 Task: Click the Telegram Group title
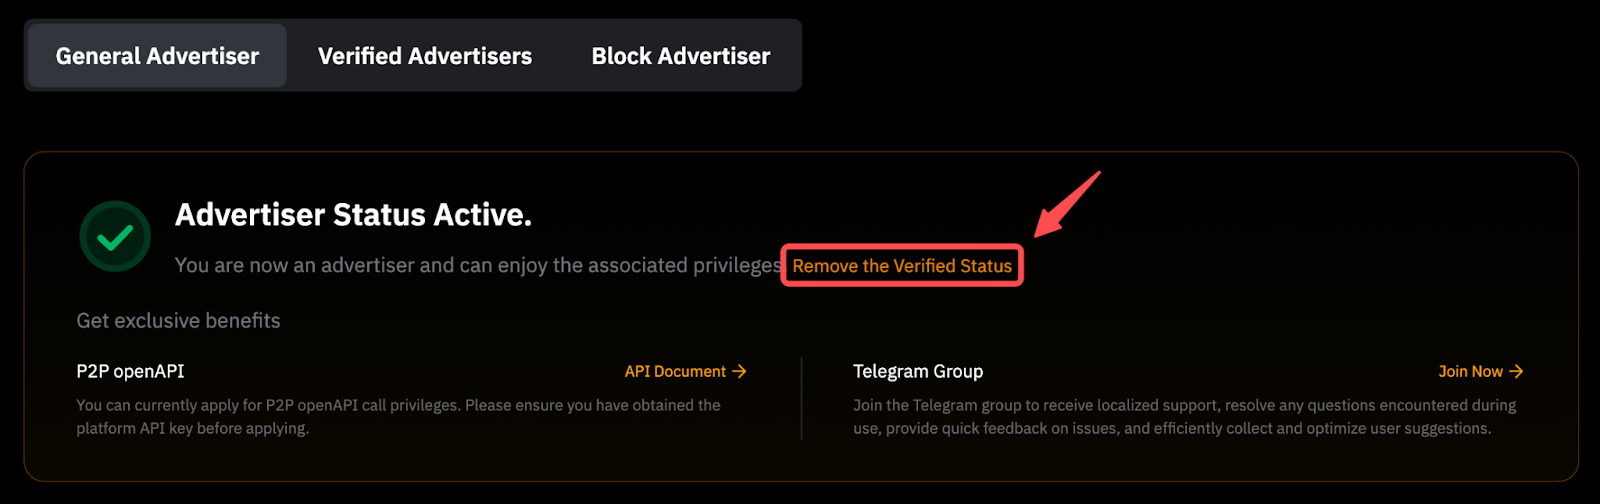[x=918, y=372]
